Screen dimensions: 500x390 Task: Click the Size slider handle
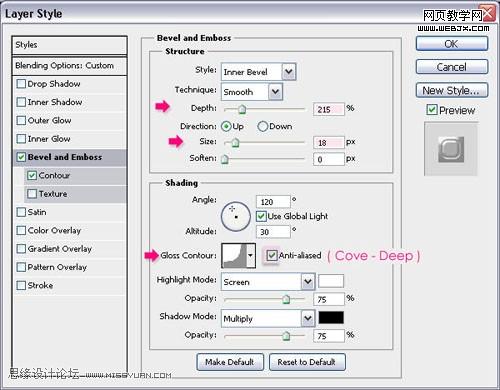click(x=235, y=143)
